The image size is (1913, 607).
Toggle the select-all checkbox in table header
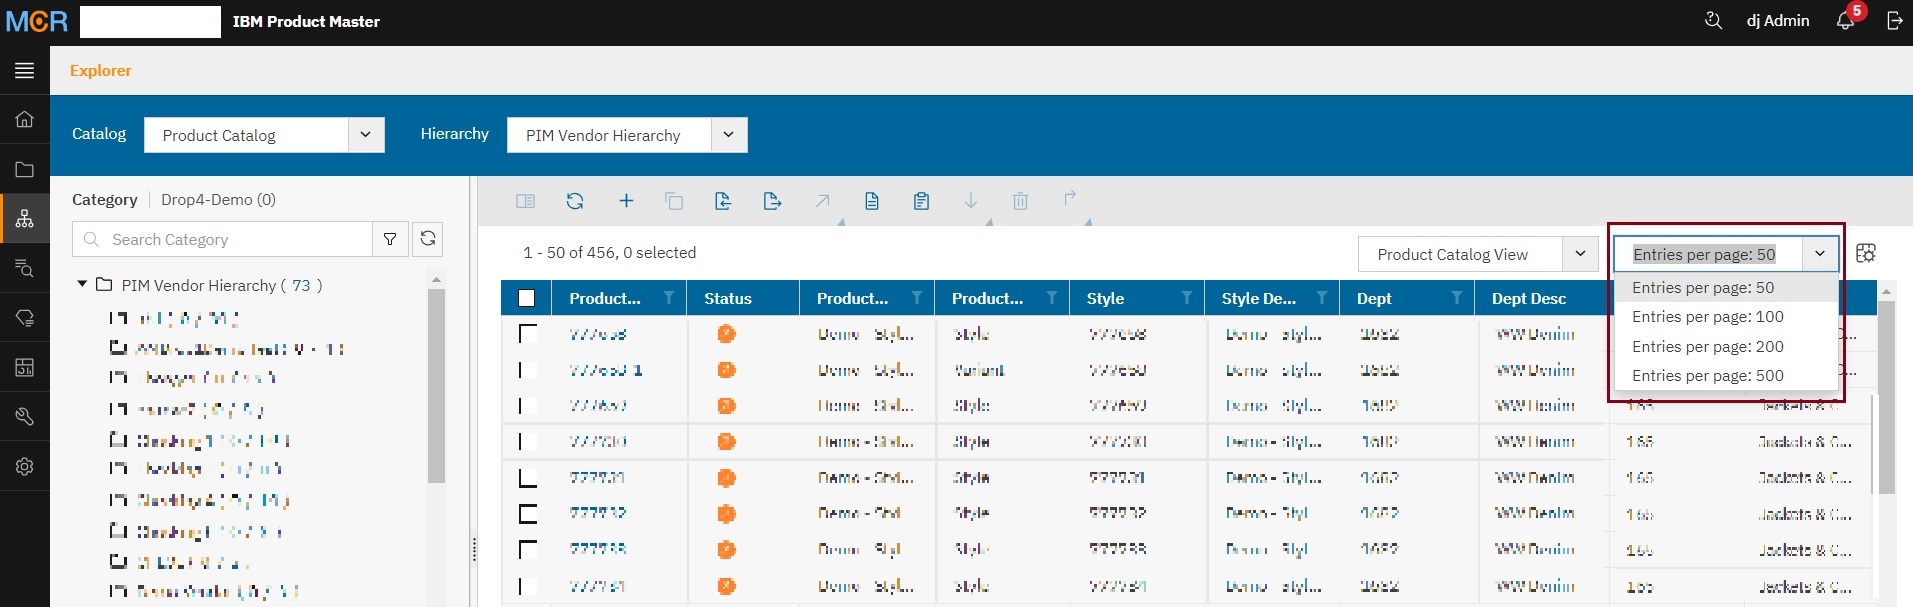pos(527,298)
